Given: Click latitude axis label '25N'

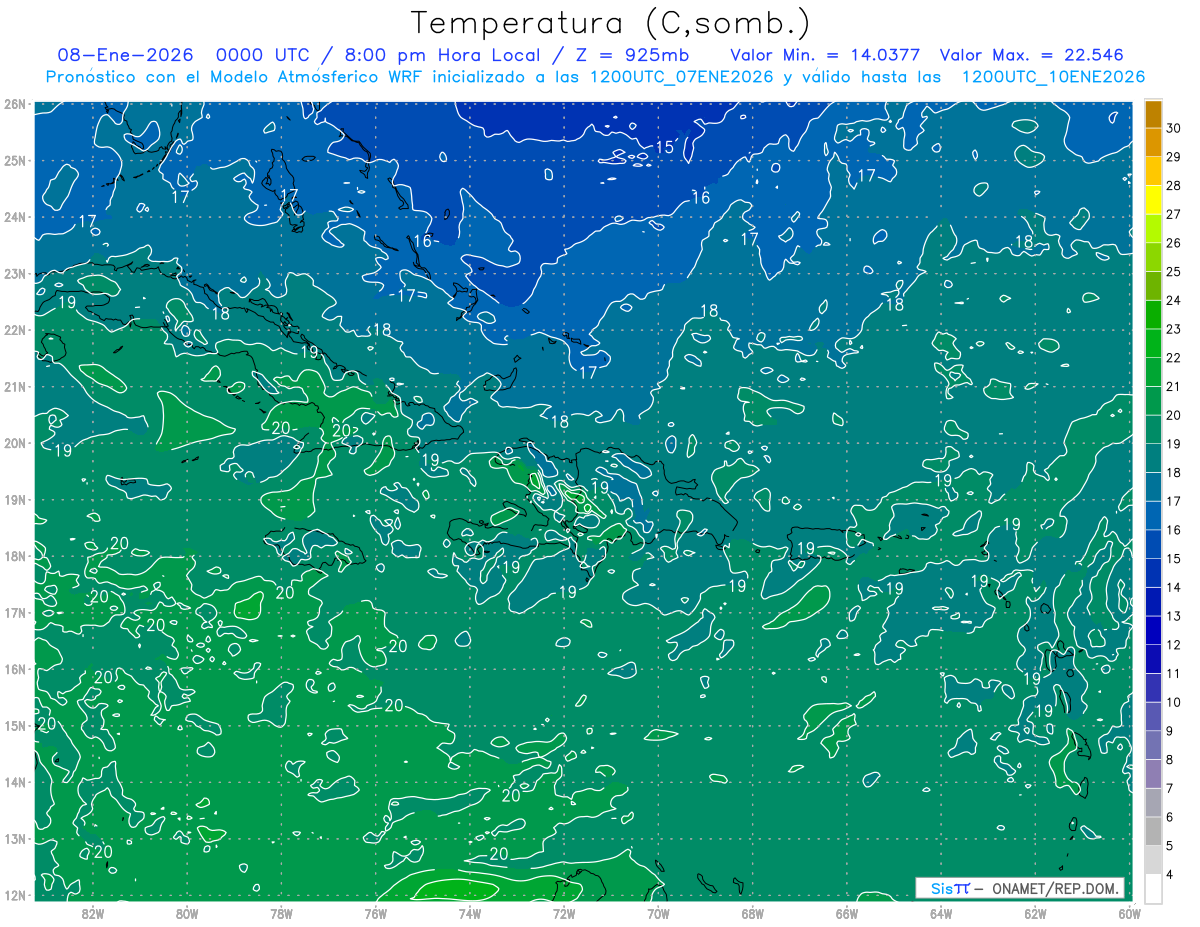Looking at the screenshot, I should (x=14, y=160).
